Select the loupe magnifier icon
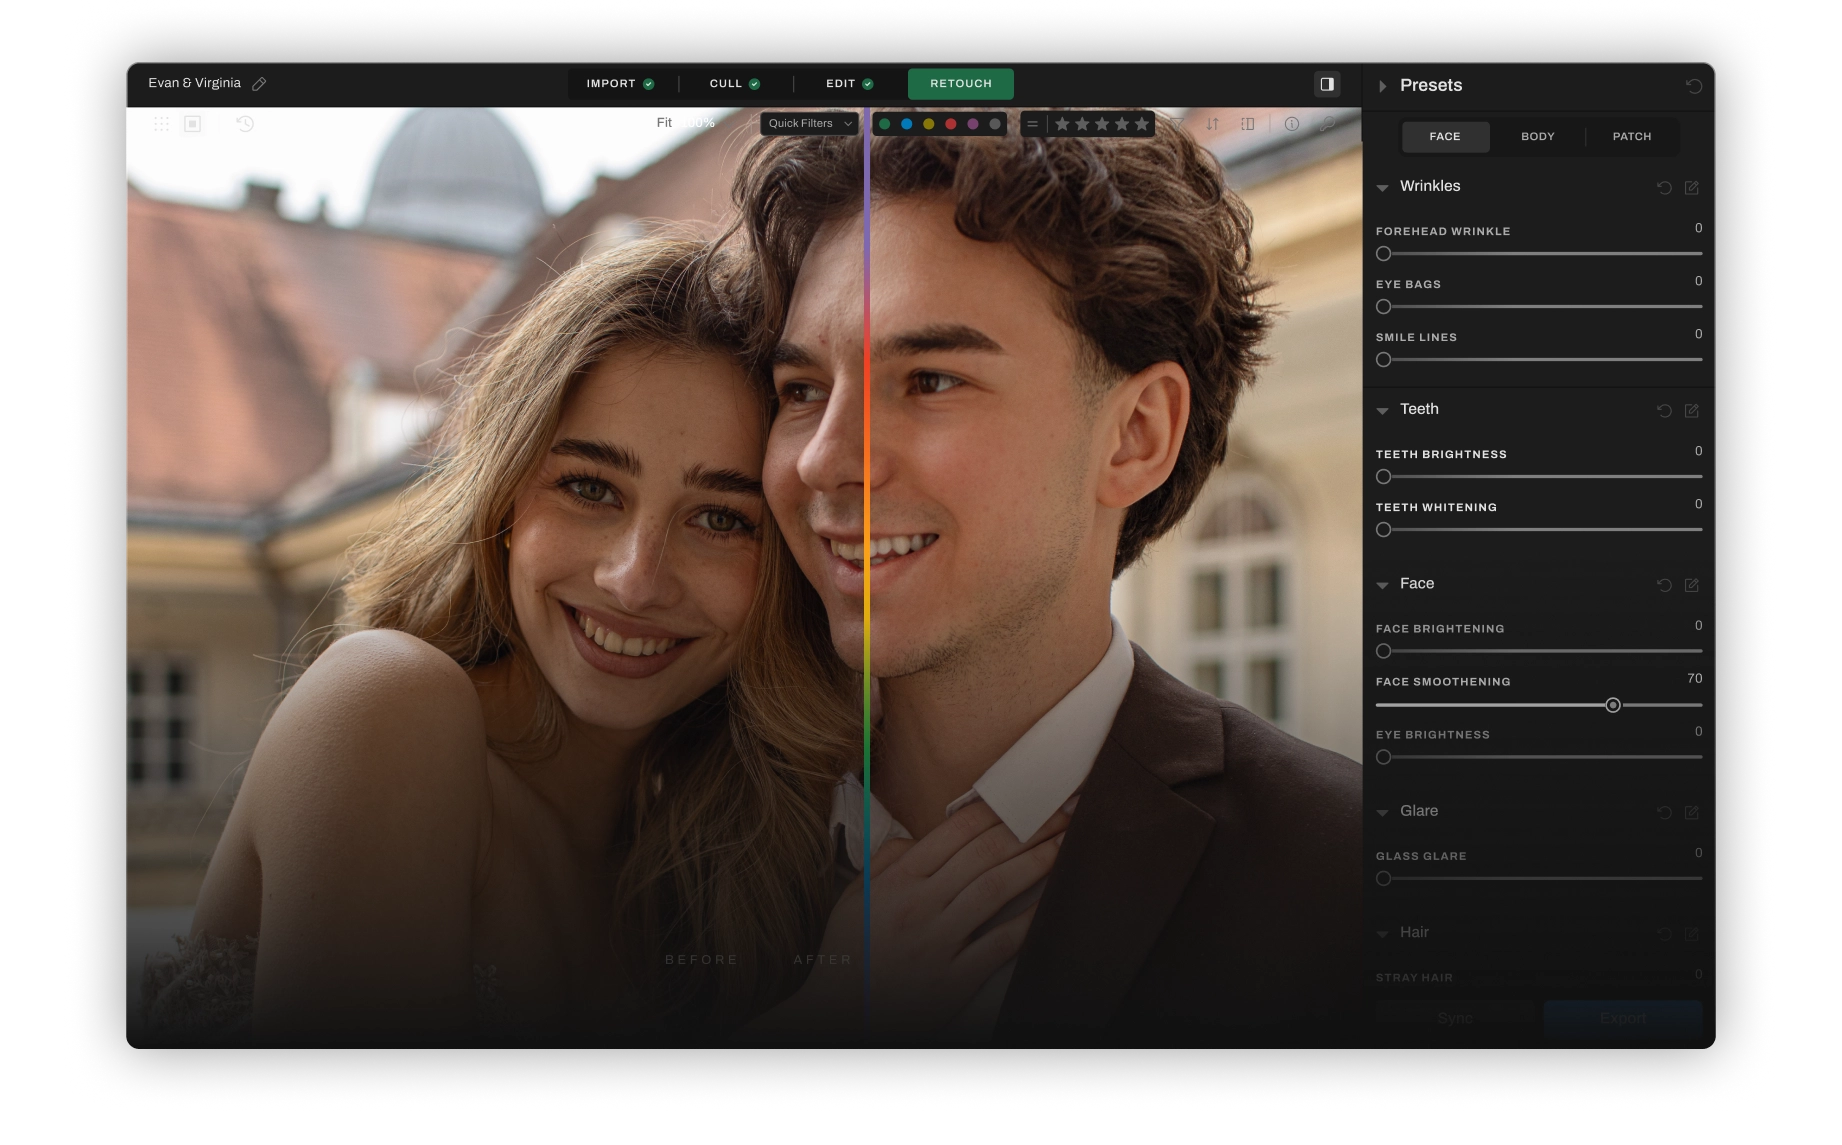Image resolution: width=1842 pixels, height=1145 pixels. 1329,124
